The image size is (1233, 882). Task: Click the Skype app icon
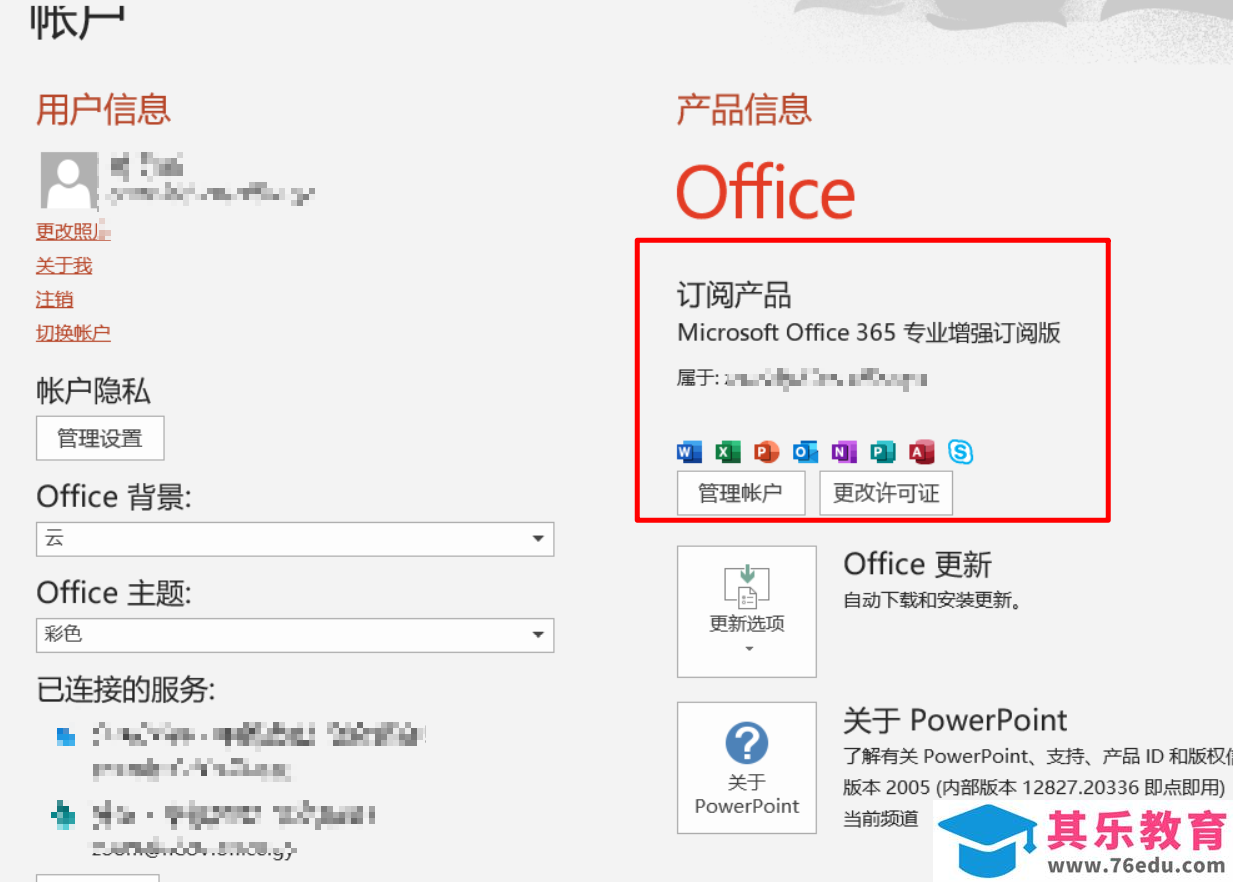[960, 452]
